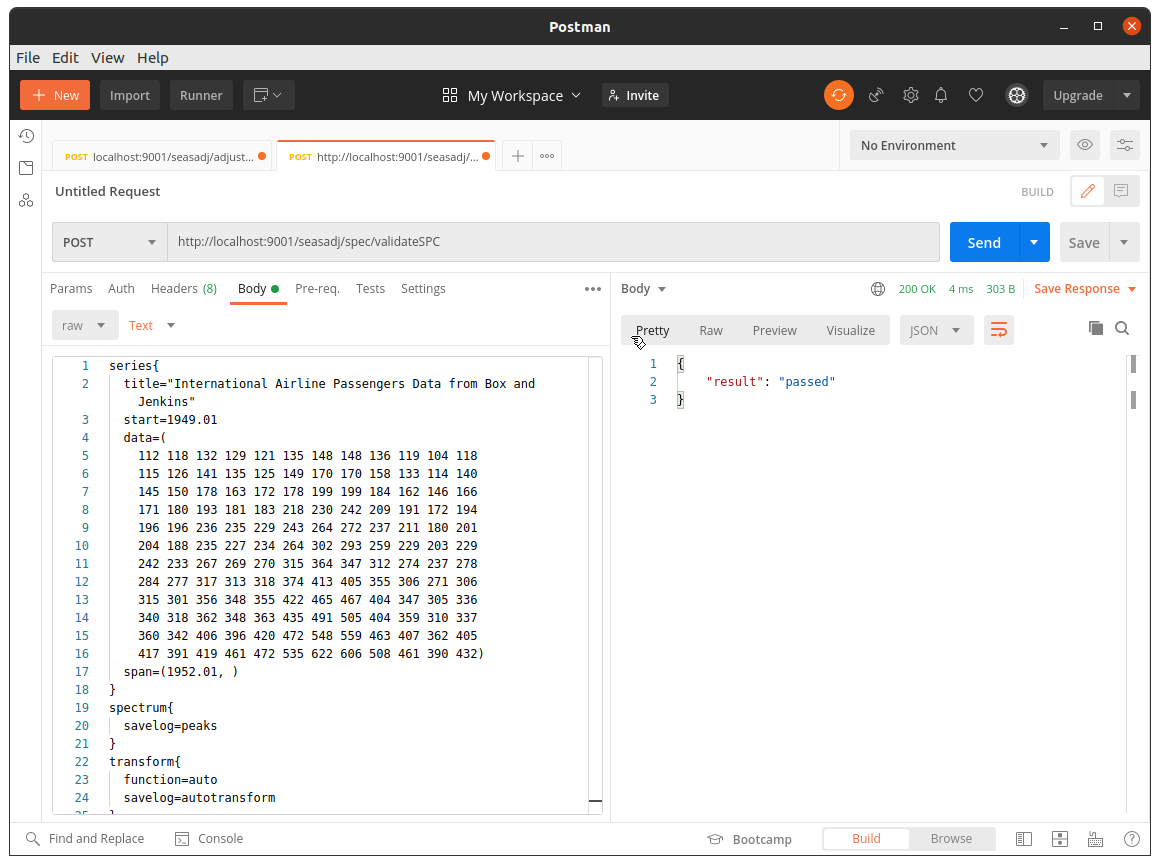This screenshot has width=1160, height=865.
Task: Open Find and Replace
Action: tap(85, 838)
